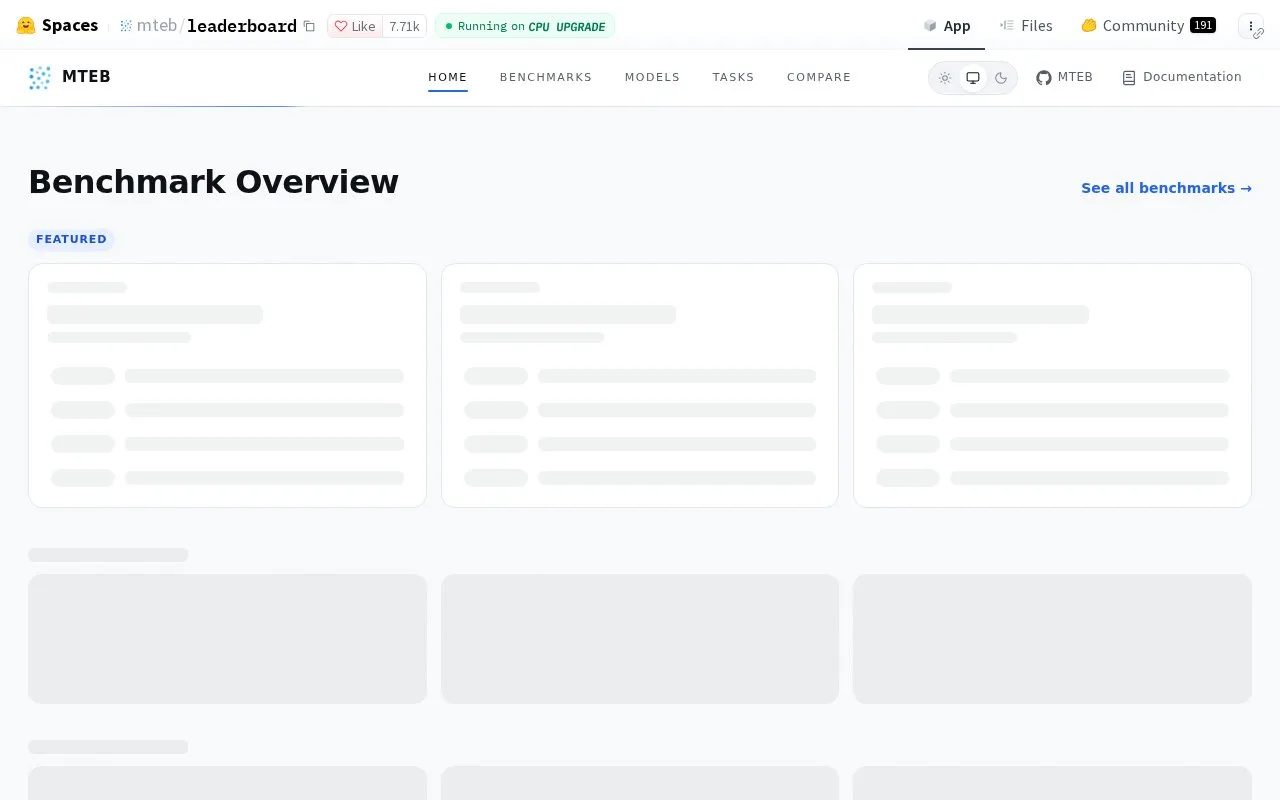Open the BENCHMARKS nav item
The image size is (1280, 800).
[546, 77]
